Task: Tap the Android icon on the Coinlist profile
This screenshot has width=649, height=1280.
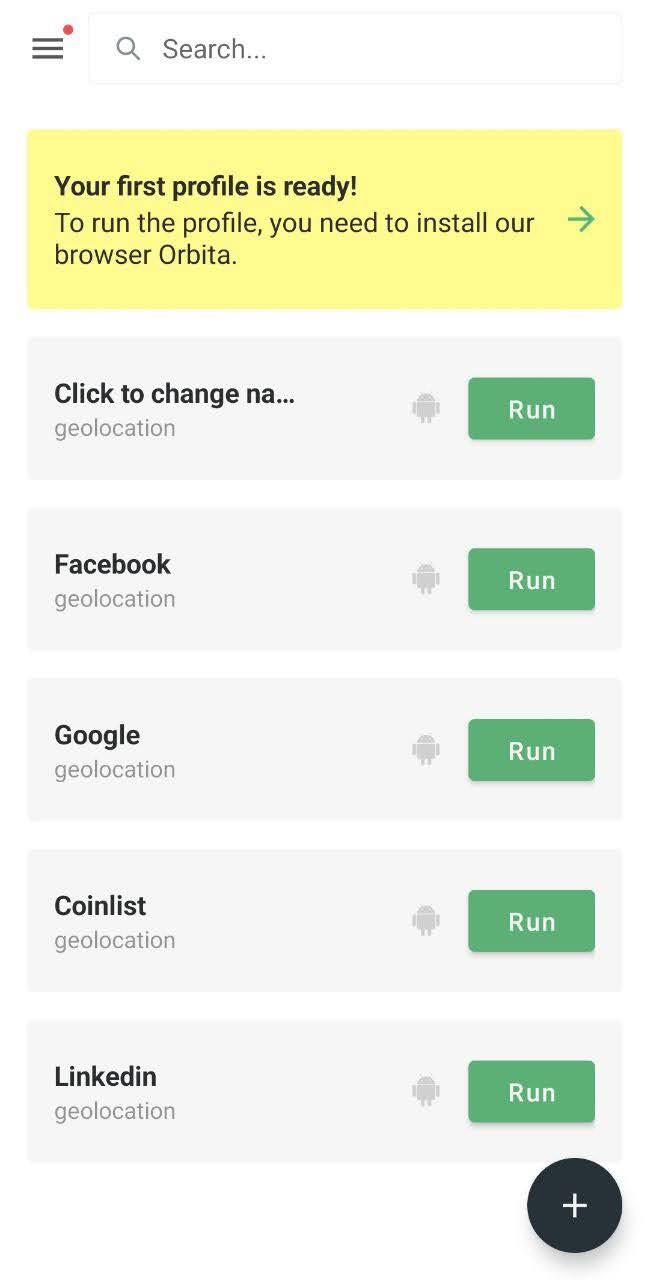Action: (425, 920)
